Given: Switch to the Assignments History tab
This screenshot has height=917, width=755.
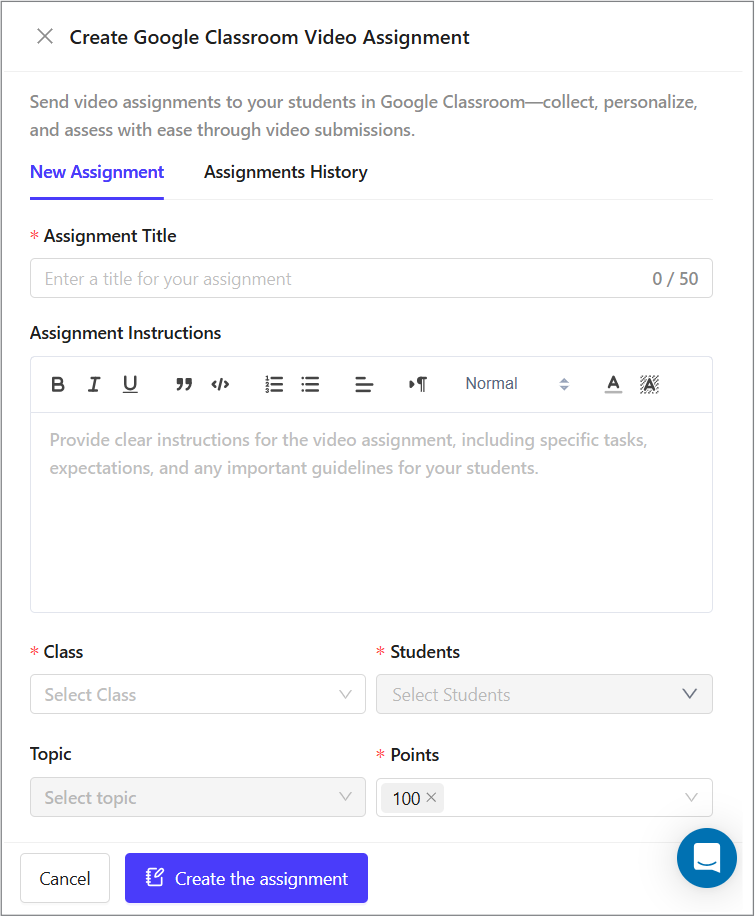Looking at the screenshot, I should pos(285,172).
